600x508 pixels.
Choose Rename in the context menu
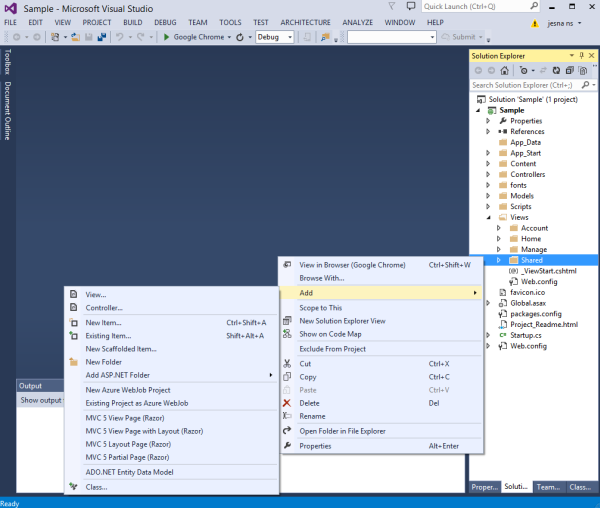pos(380,416)
